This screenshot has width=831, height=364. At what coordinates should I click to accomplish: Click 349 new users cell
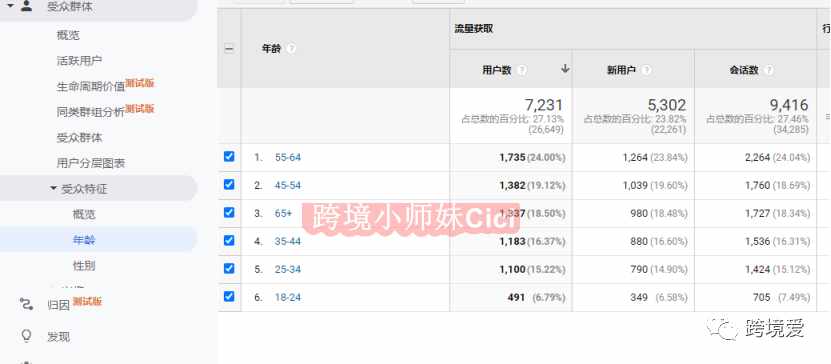point(639,298)
